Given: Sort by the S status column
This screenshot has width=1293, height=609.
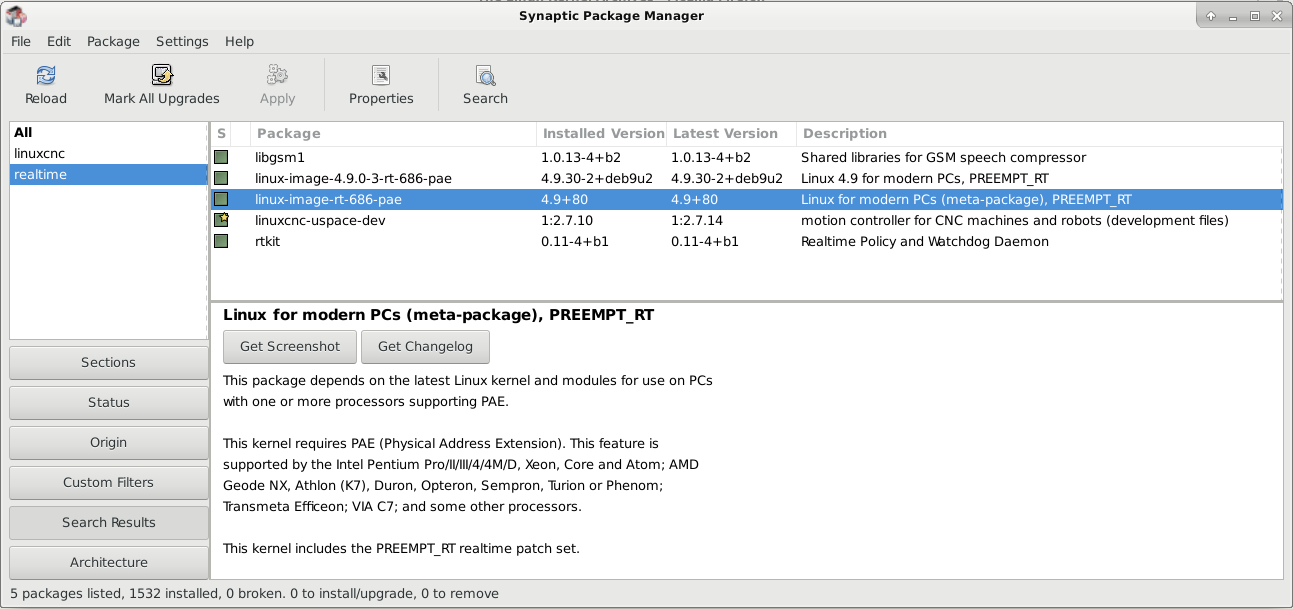Looking at the screenshot, I should [x=221, y=133].
